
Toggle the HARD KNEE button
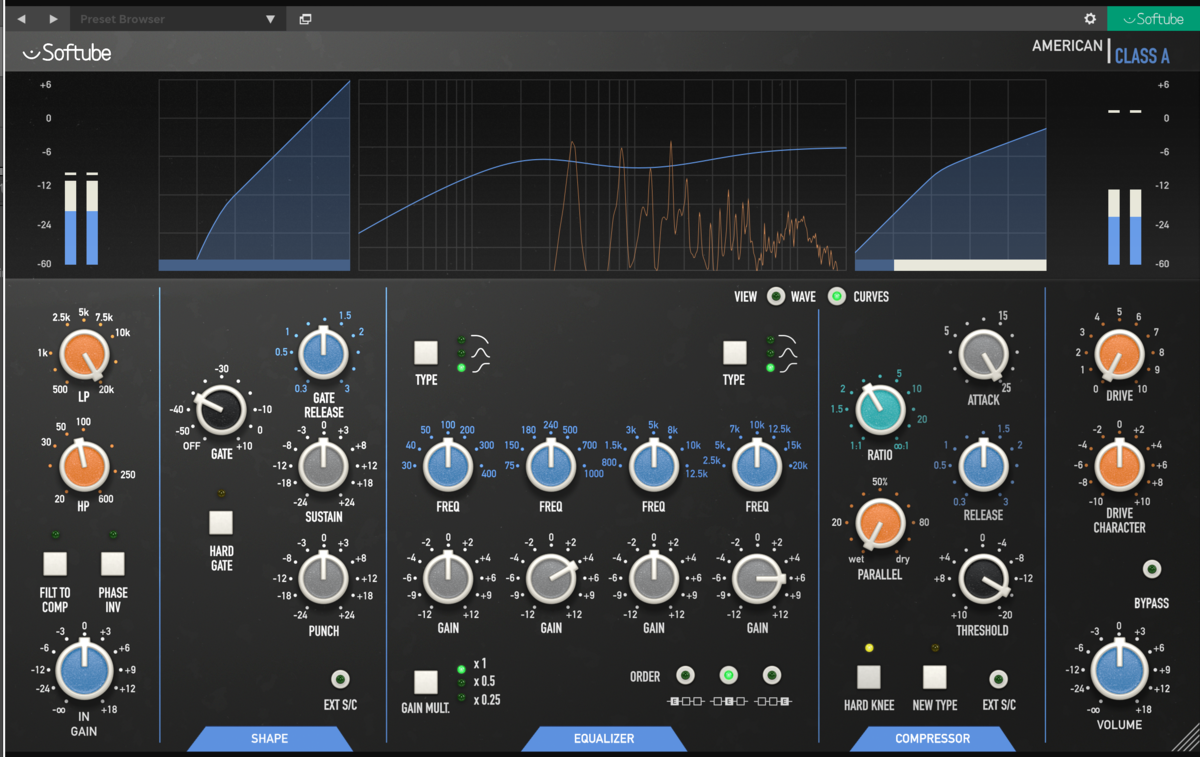pos(869,677)
